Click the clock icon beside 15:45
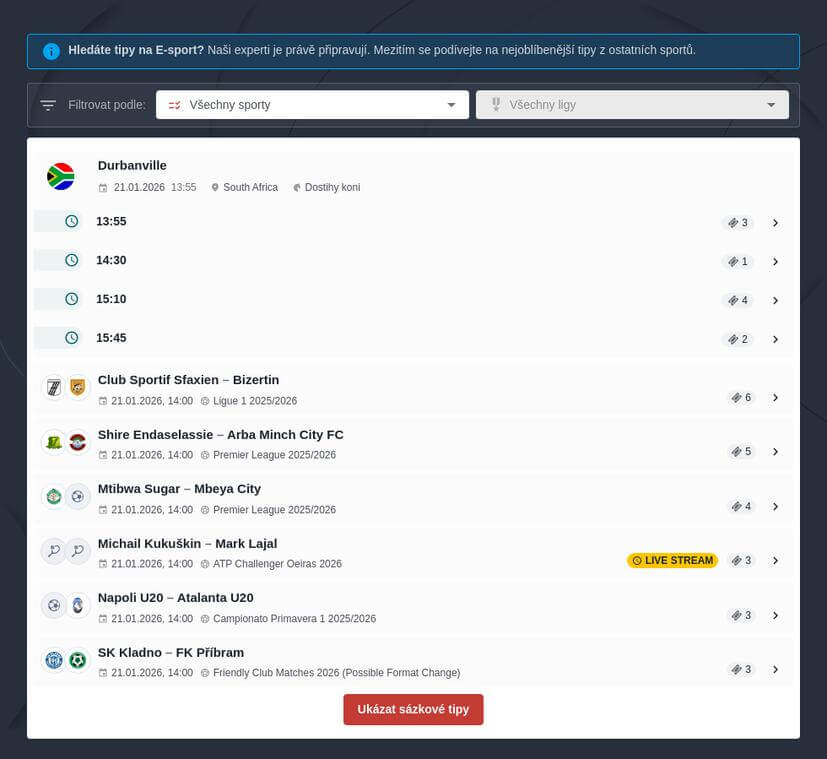 click(x=72, y=338)
